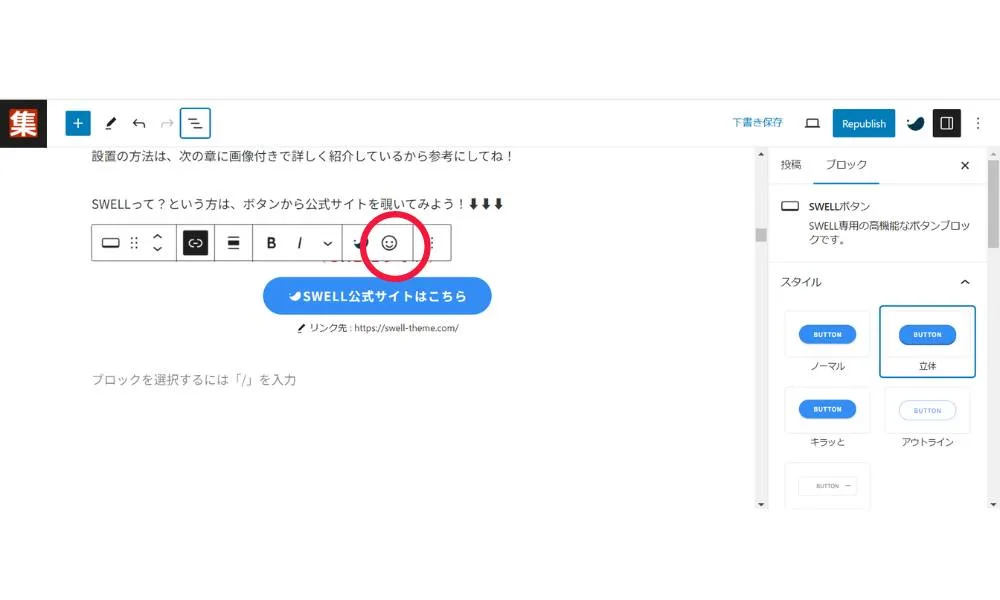Click the Republish button
1000x600 pixels.
point(864,123)
